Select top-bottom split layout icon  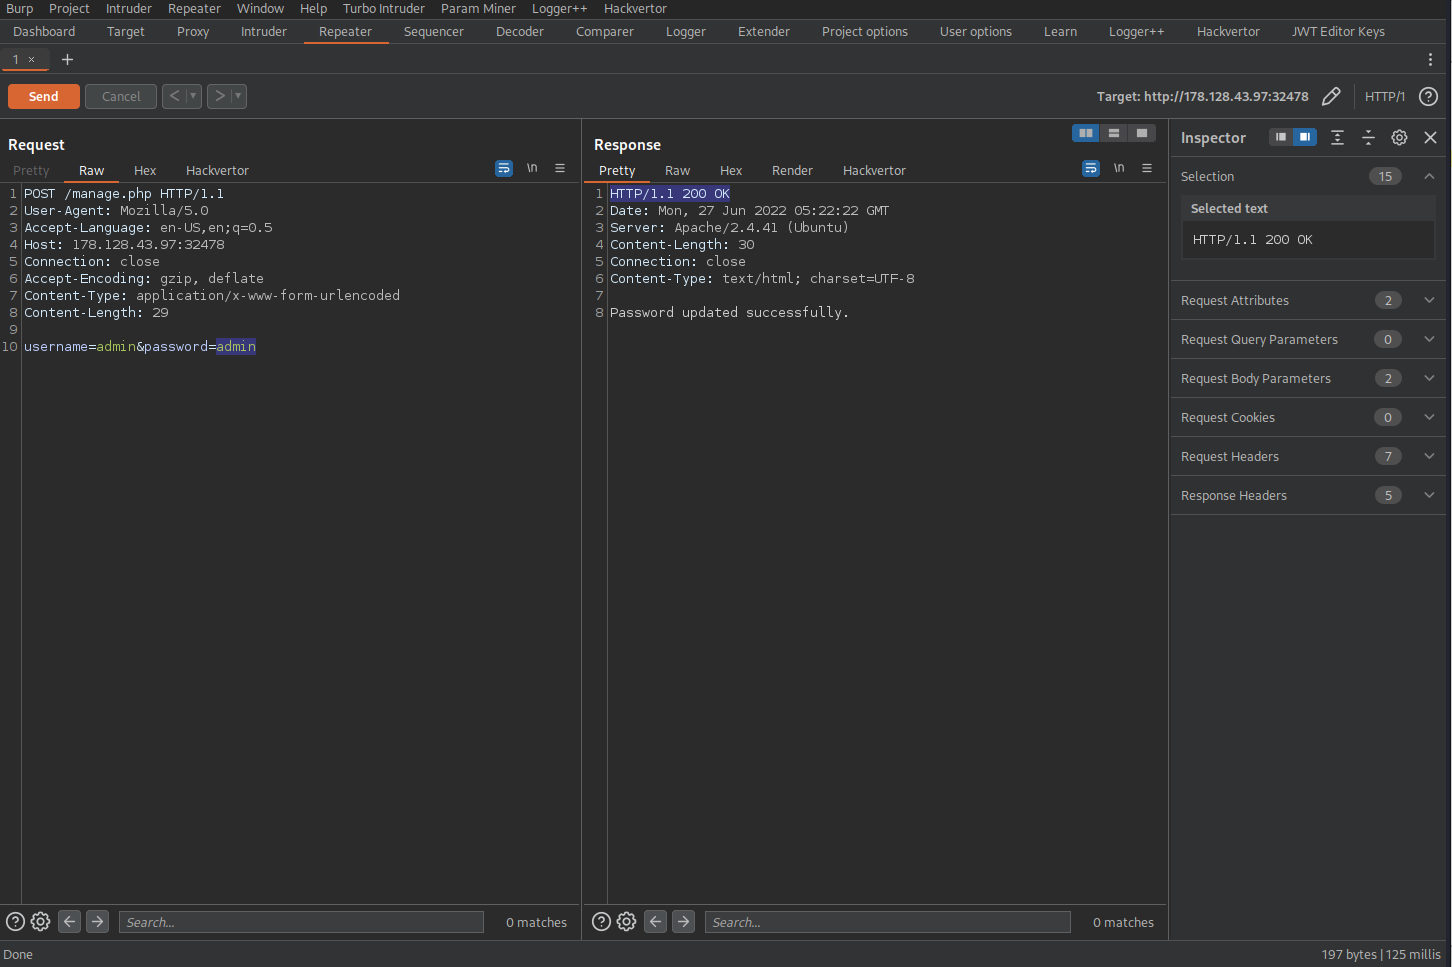1114,133
